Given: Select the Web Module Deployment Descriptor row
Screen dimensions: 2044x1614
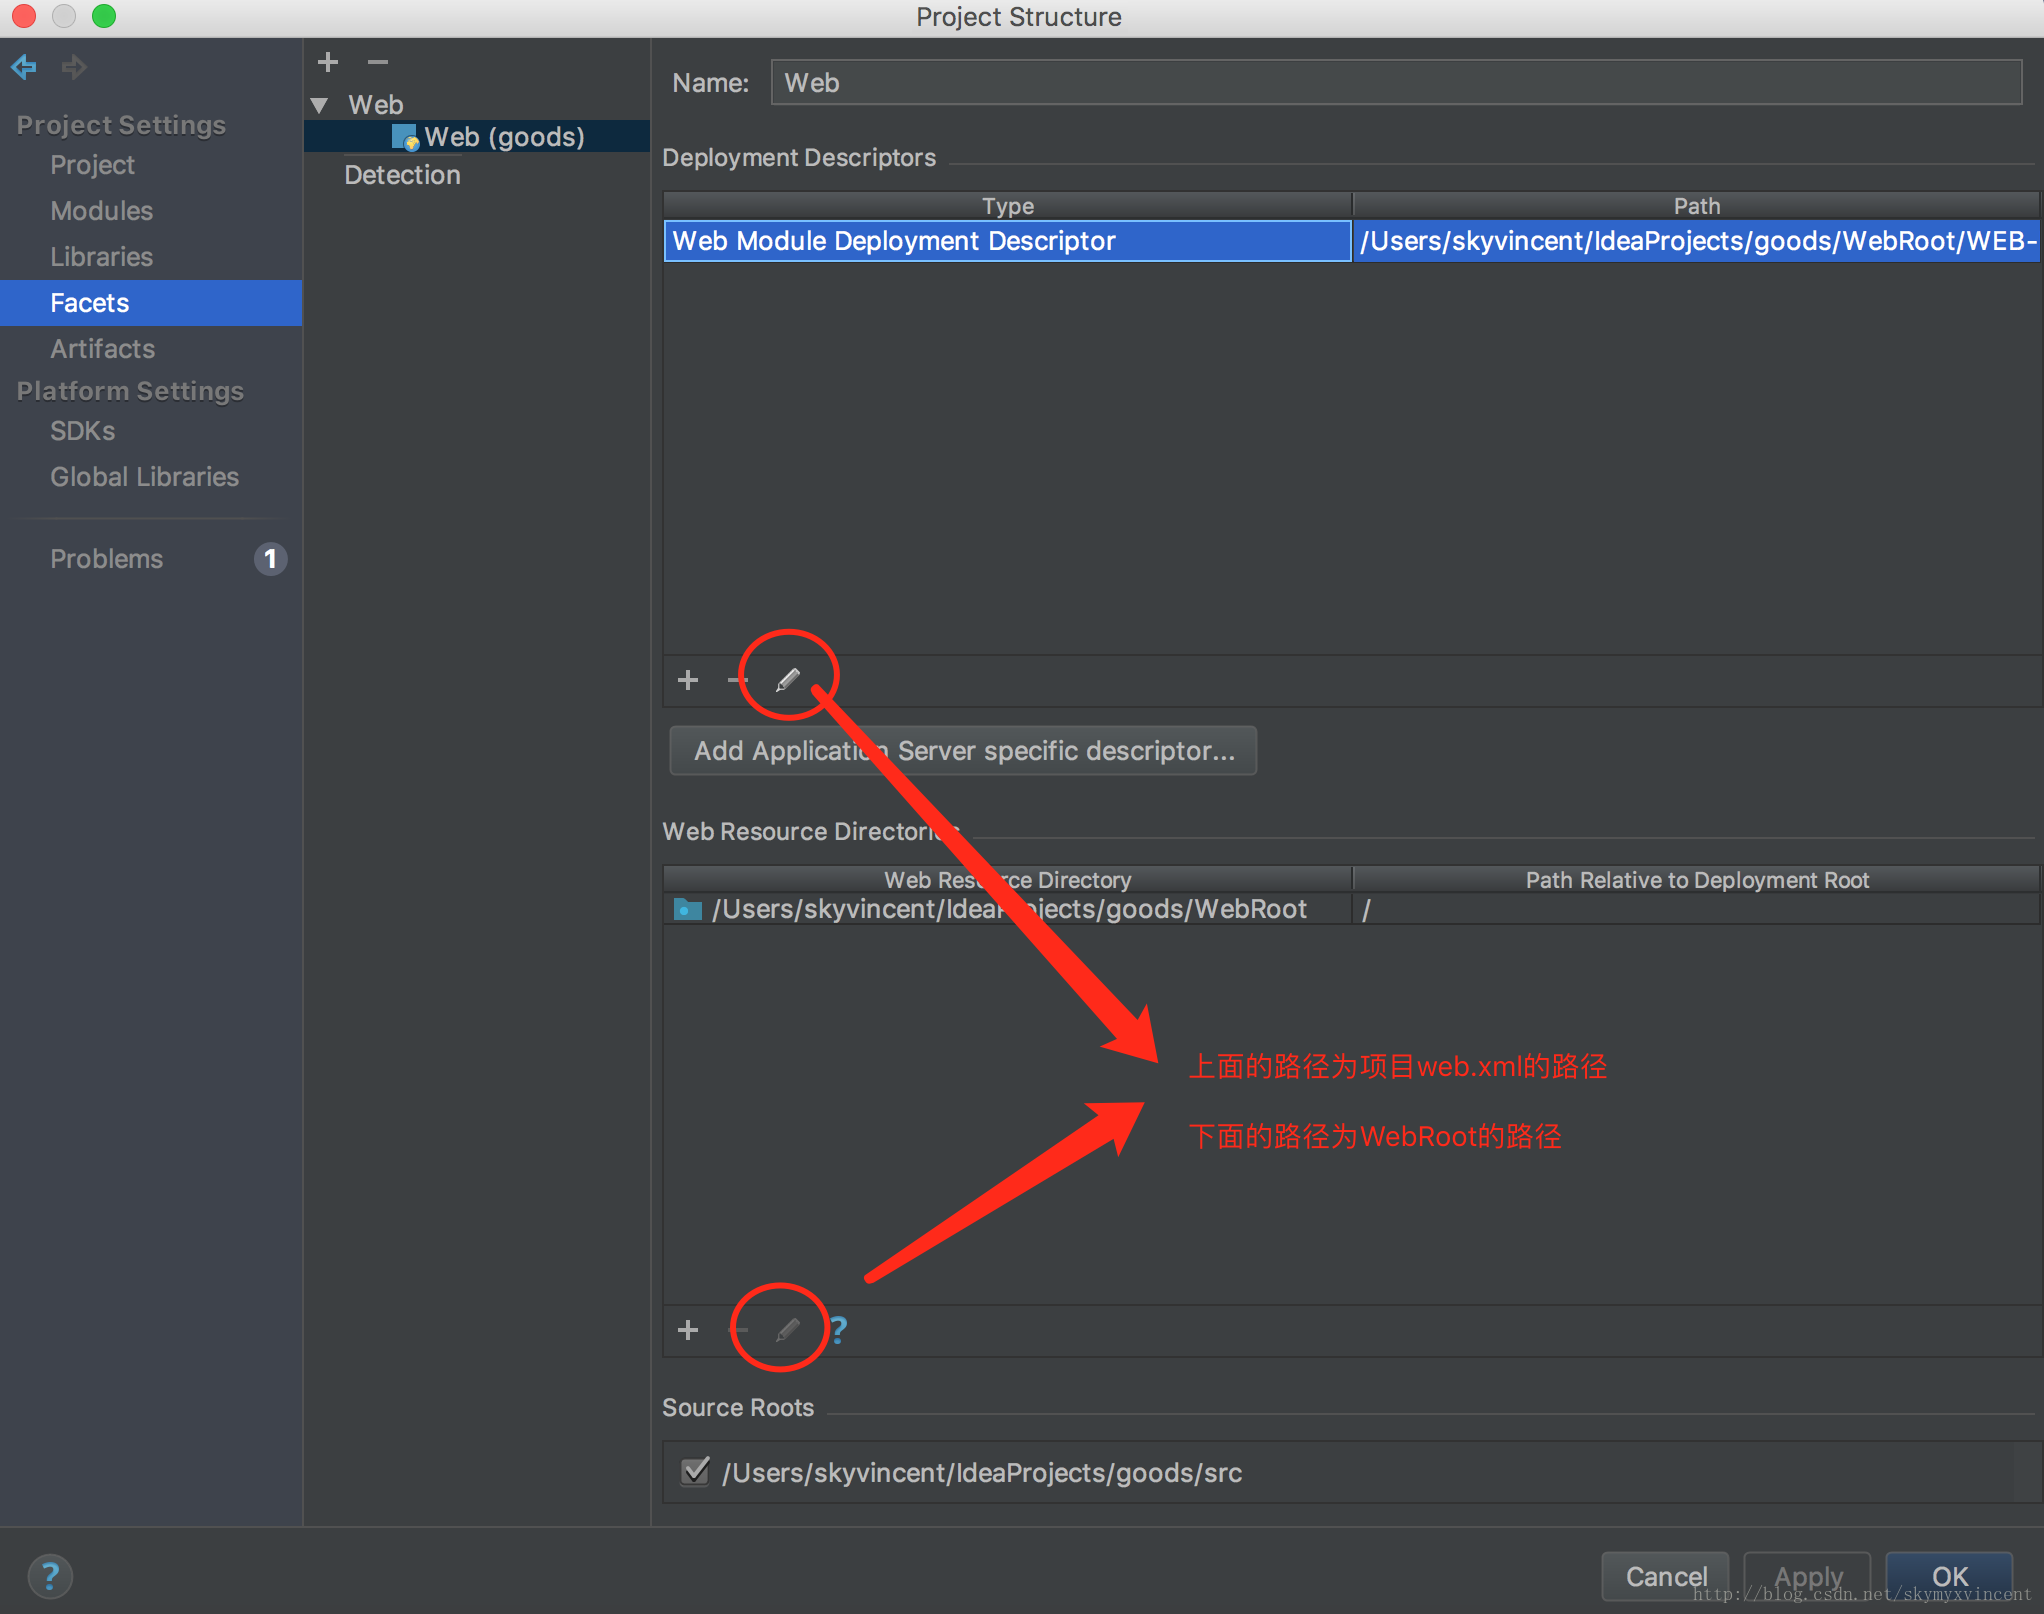Looking at the screenshot, I should tap(1012, 241).
